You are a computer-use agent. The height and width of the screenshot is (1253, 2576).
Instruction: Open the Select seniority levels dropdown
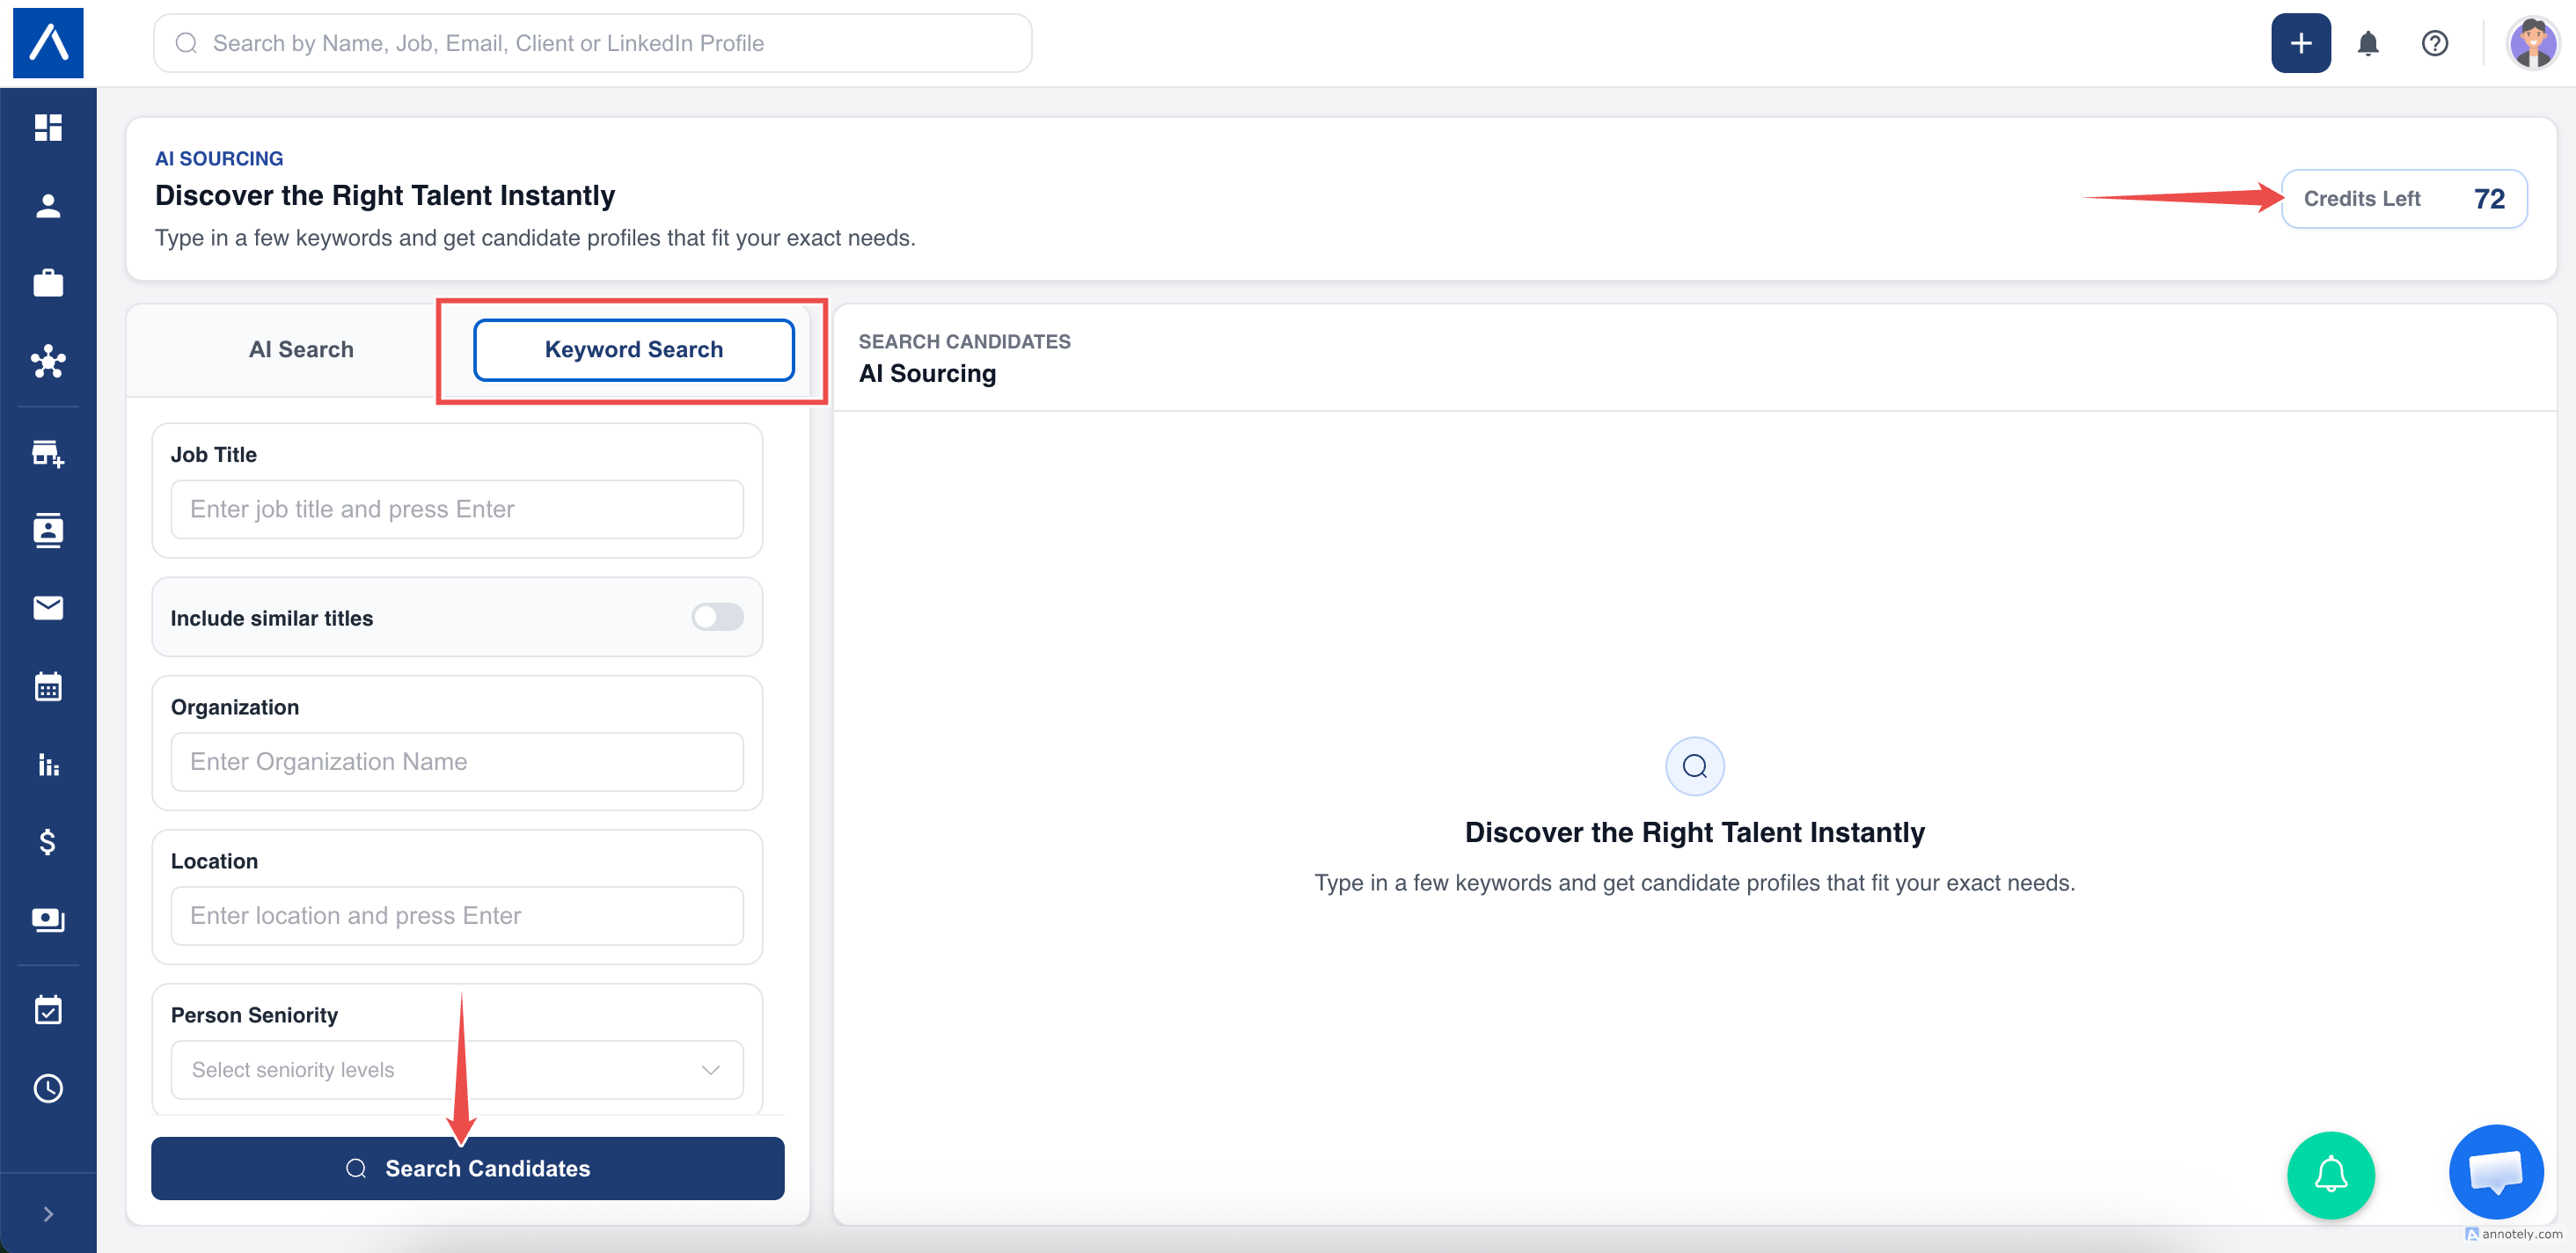coord(457,1070)
